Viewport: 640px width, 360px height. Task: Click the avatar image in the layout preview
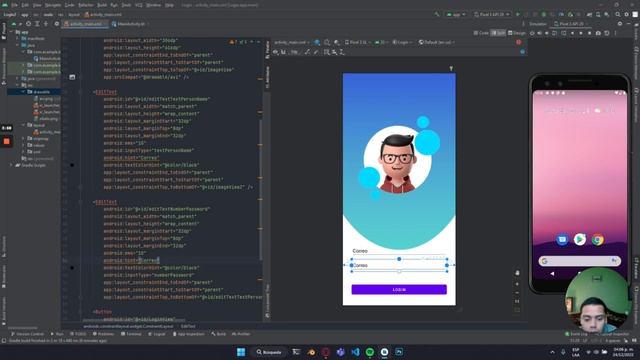point(398,160)
